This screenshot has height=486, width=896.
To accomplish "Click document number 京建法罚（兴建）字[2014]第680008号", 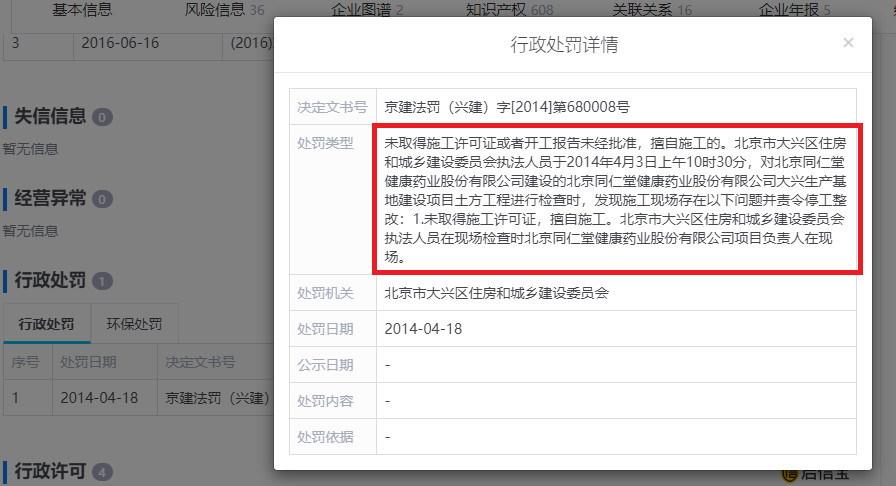I will tap(507, 107).
